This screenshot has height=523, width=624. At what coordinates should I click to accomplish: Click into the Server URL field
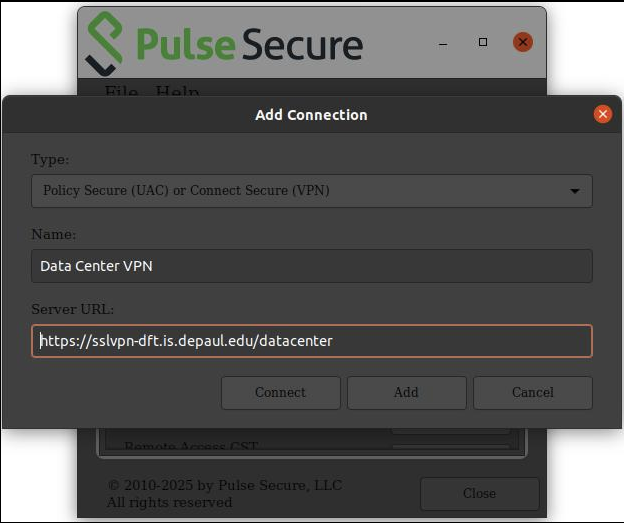coord(311,341)
